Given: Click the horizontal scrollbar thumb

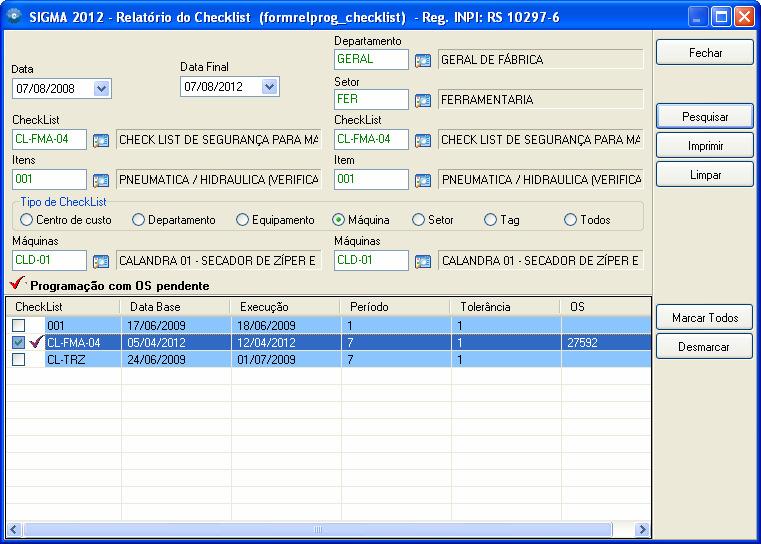Looking at the screenshot, I should 317,529.
